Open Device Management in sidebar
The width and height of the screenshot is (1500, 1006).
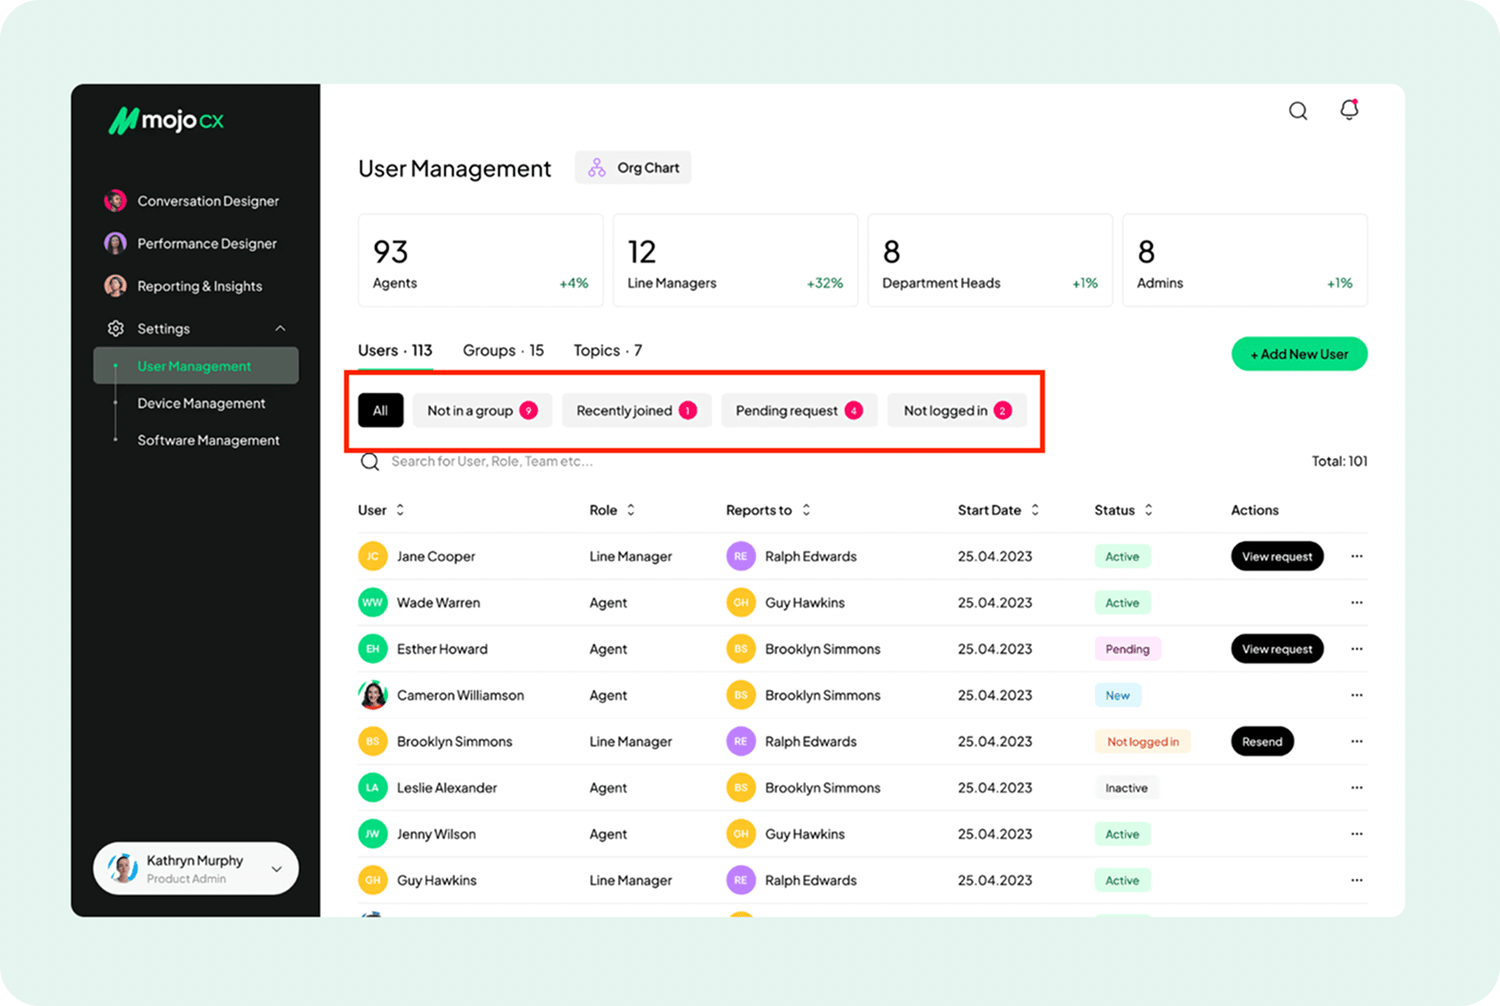[201, 403]
